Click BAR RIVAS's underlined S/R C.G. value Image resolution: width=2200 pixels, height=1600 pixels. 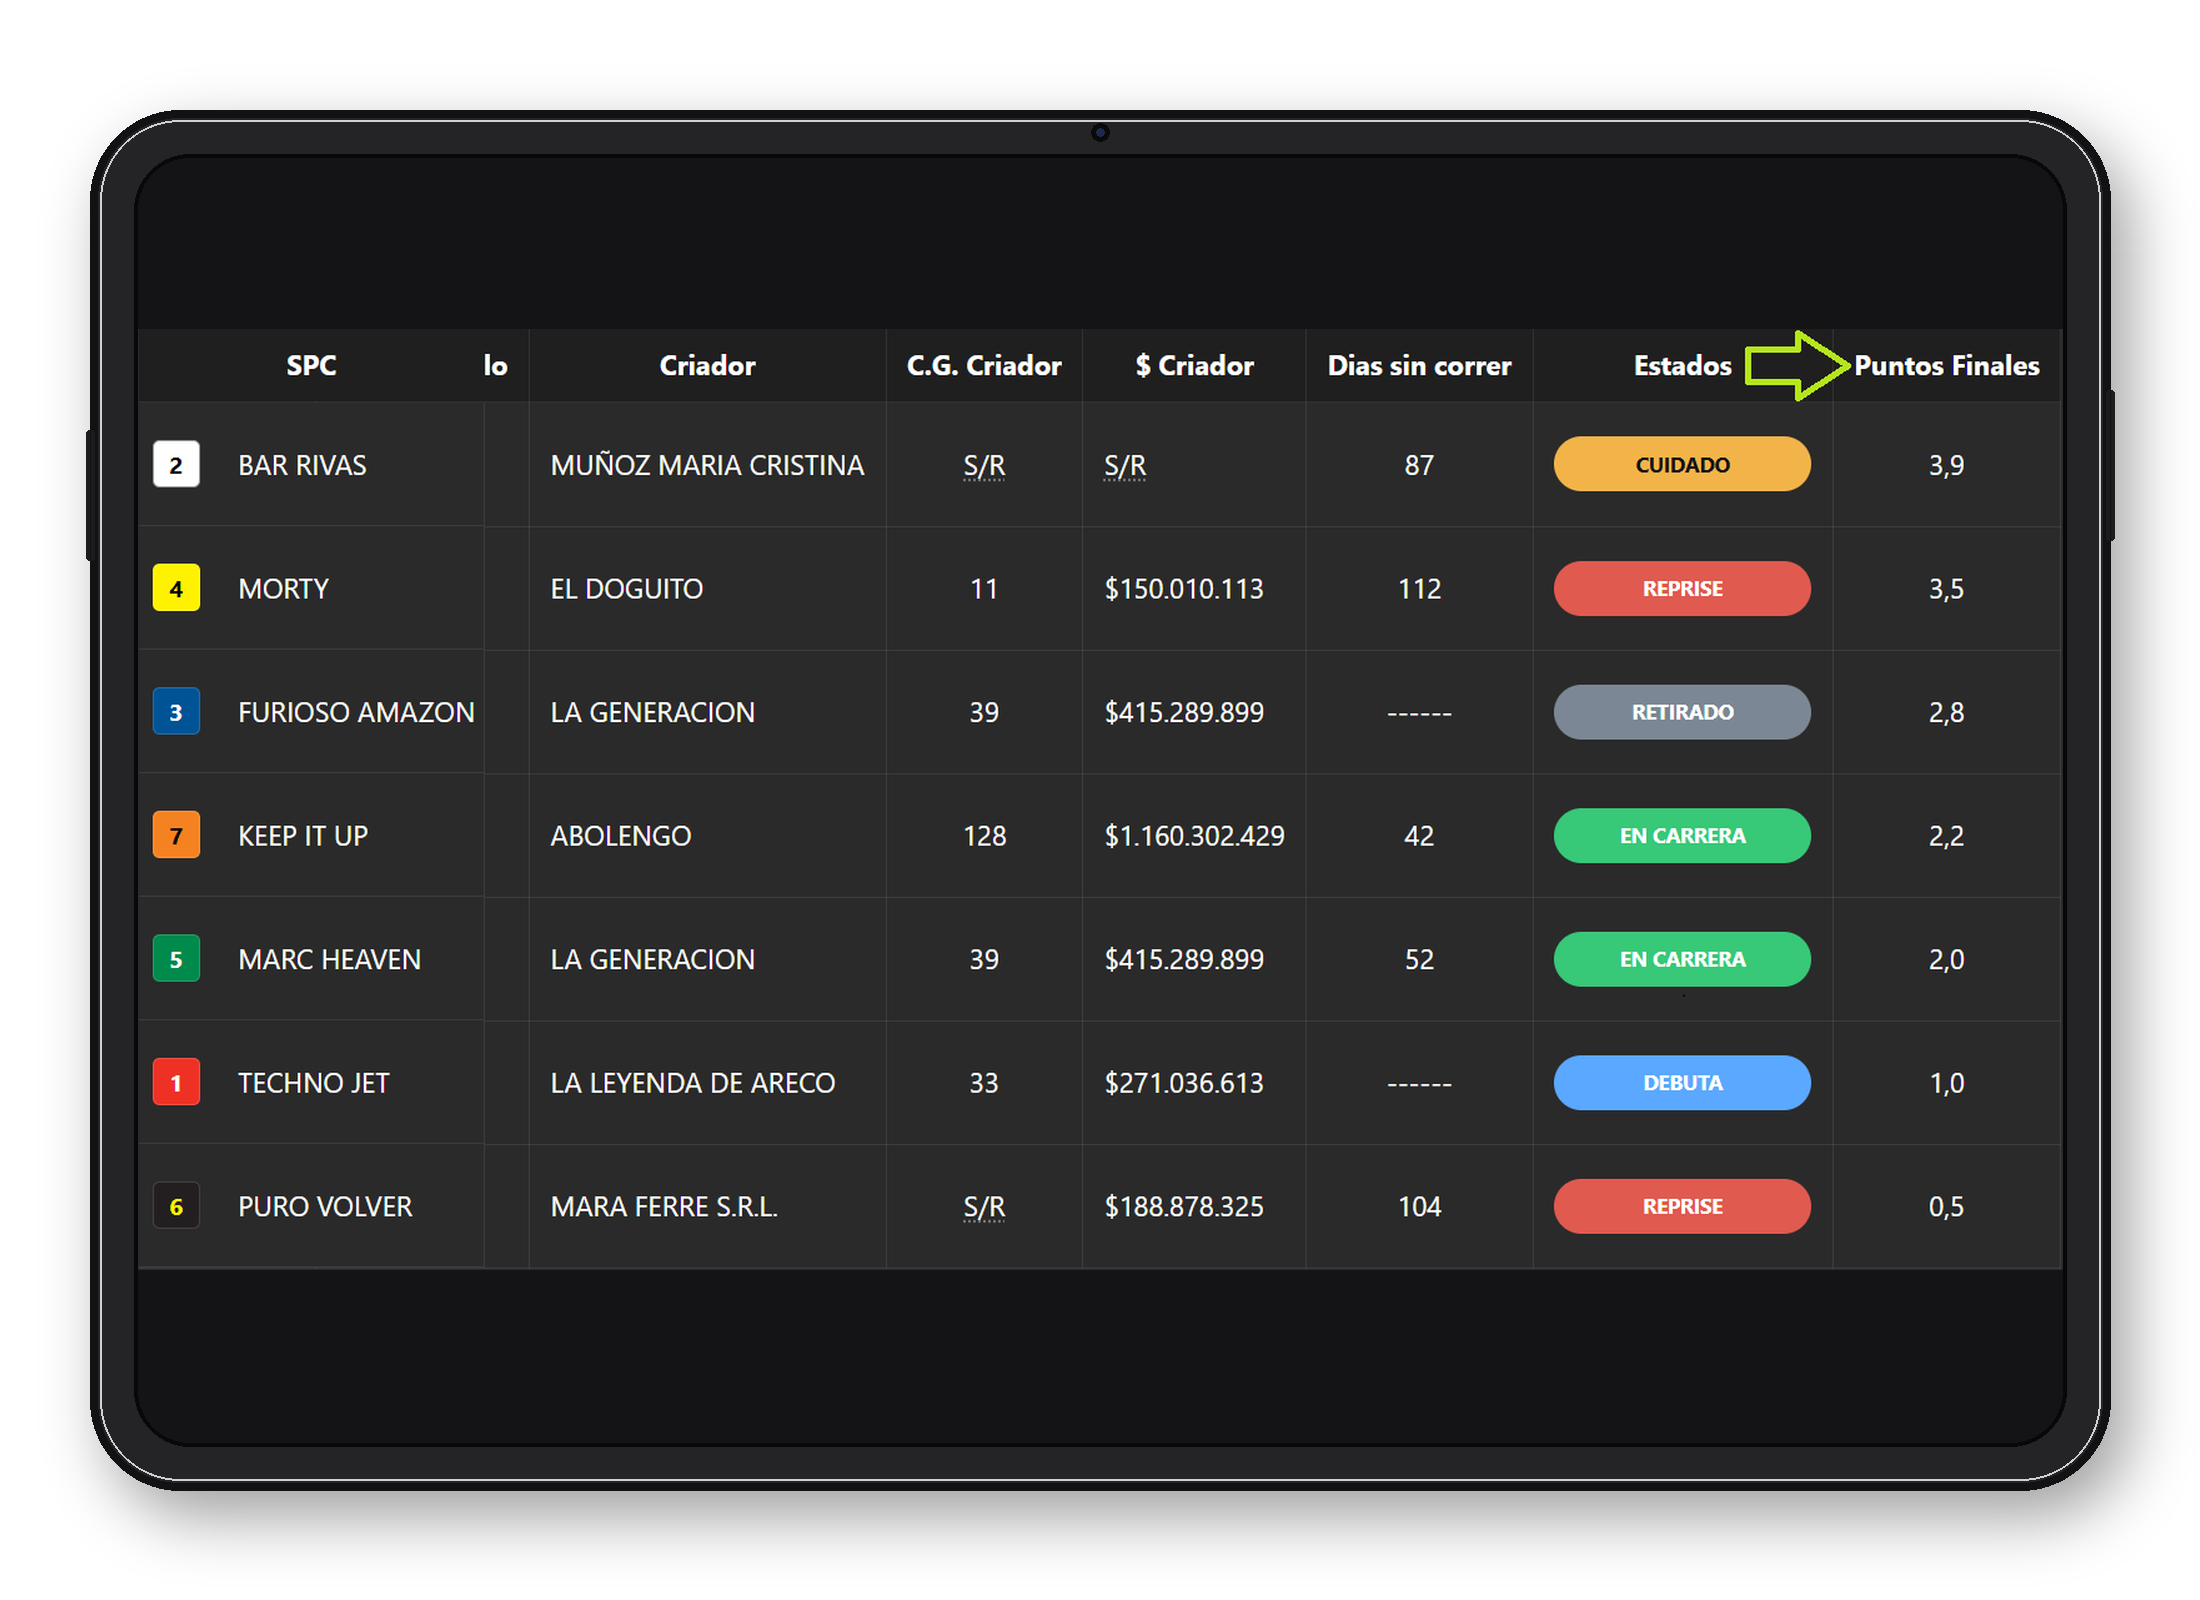(x=983, y=465)
